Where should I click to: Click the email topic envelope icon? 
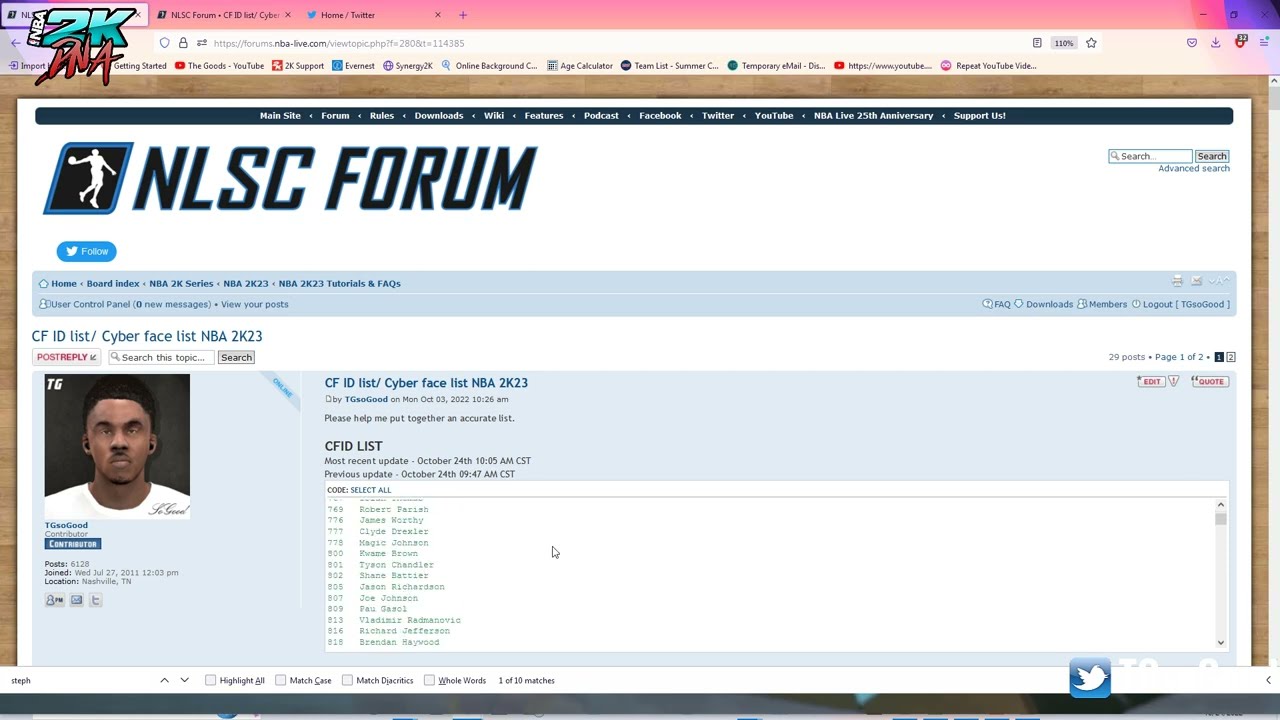click(x=1196, y=282)
